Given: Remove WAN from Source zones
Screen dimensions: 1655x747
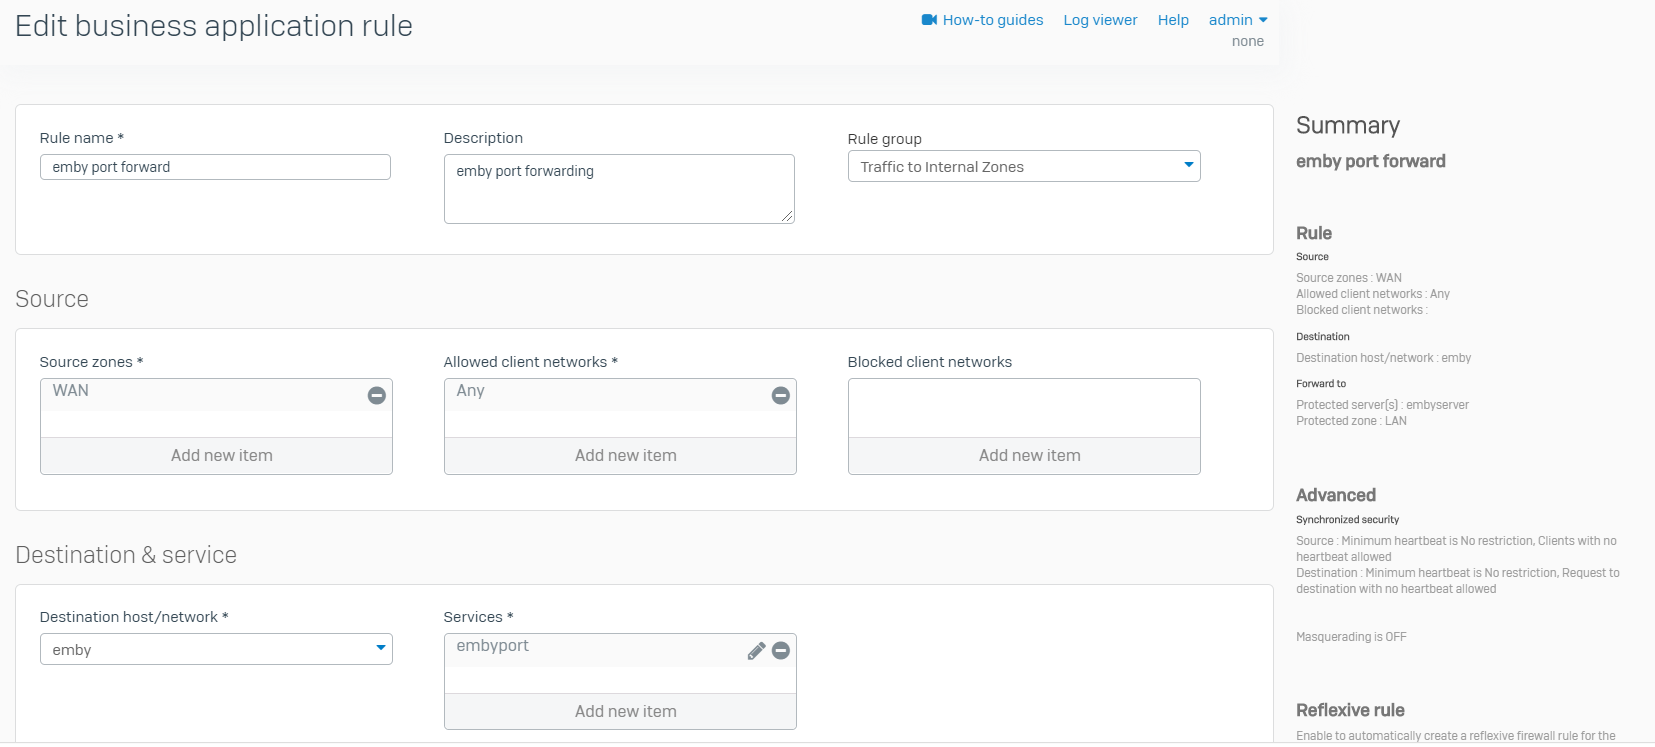Looking at the screenshot, I should 377,396.
